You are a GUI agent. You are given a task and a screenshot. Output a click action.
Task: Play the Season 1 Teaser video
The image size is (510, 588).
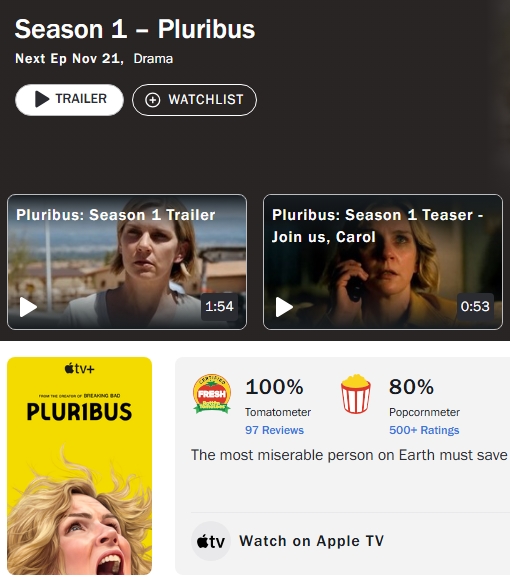click(284, 307)
